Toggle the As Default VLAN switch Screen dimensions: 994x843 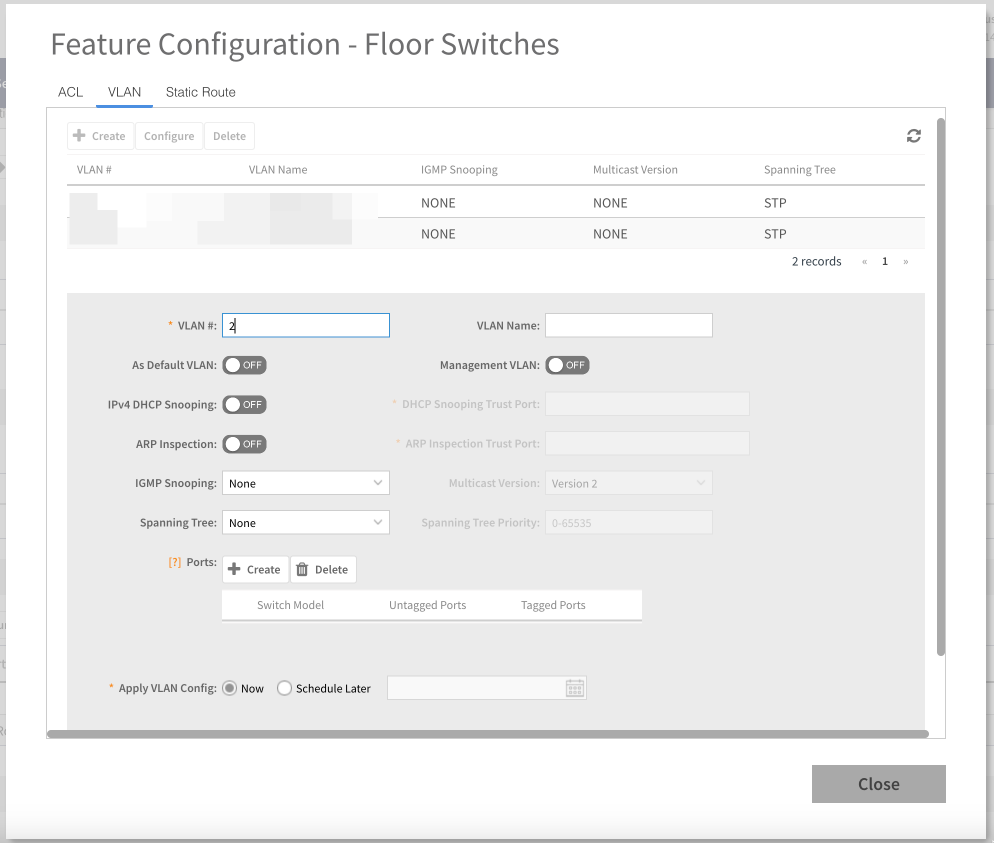244,365
